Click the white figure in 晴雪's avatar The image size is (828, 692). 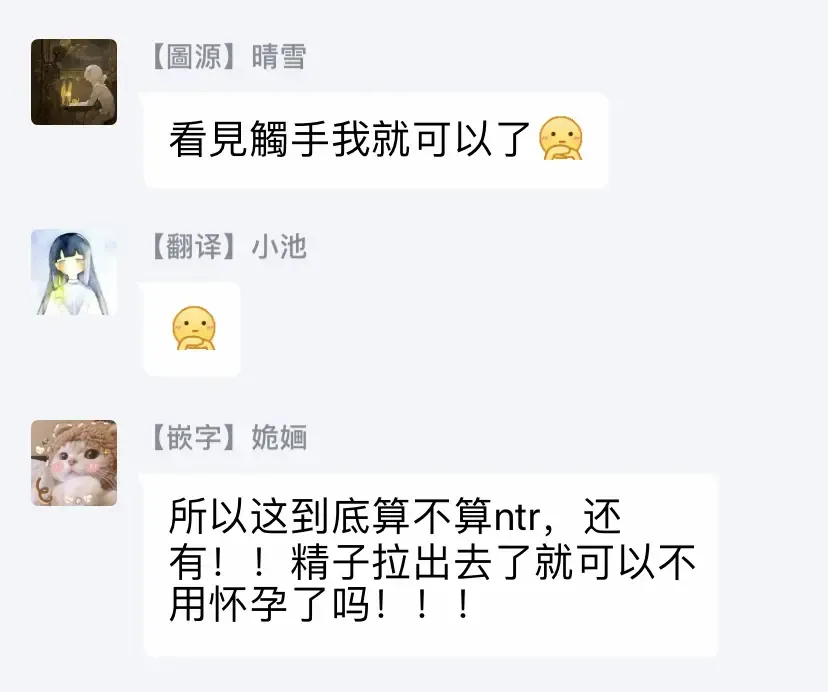click(x=99, y=86)
